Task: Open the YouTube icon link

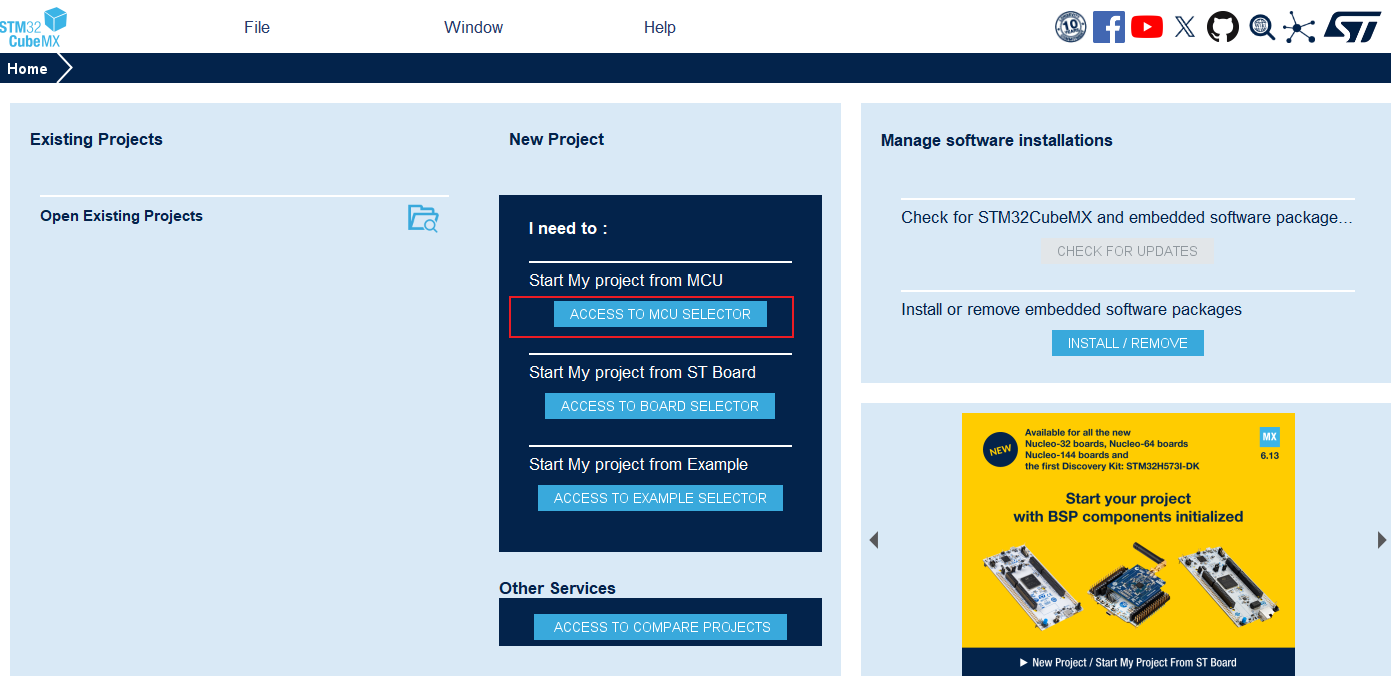Action: [x=1147, y=27]
